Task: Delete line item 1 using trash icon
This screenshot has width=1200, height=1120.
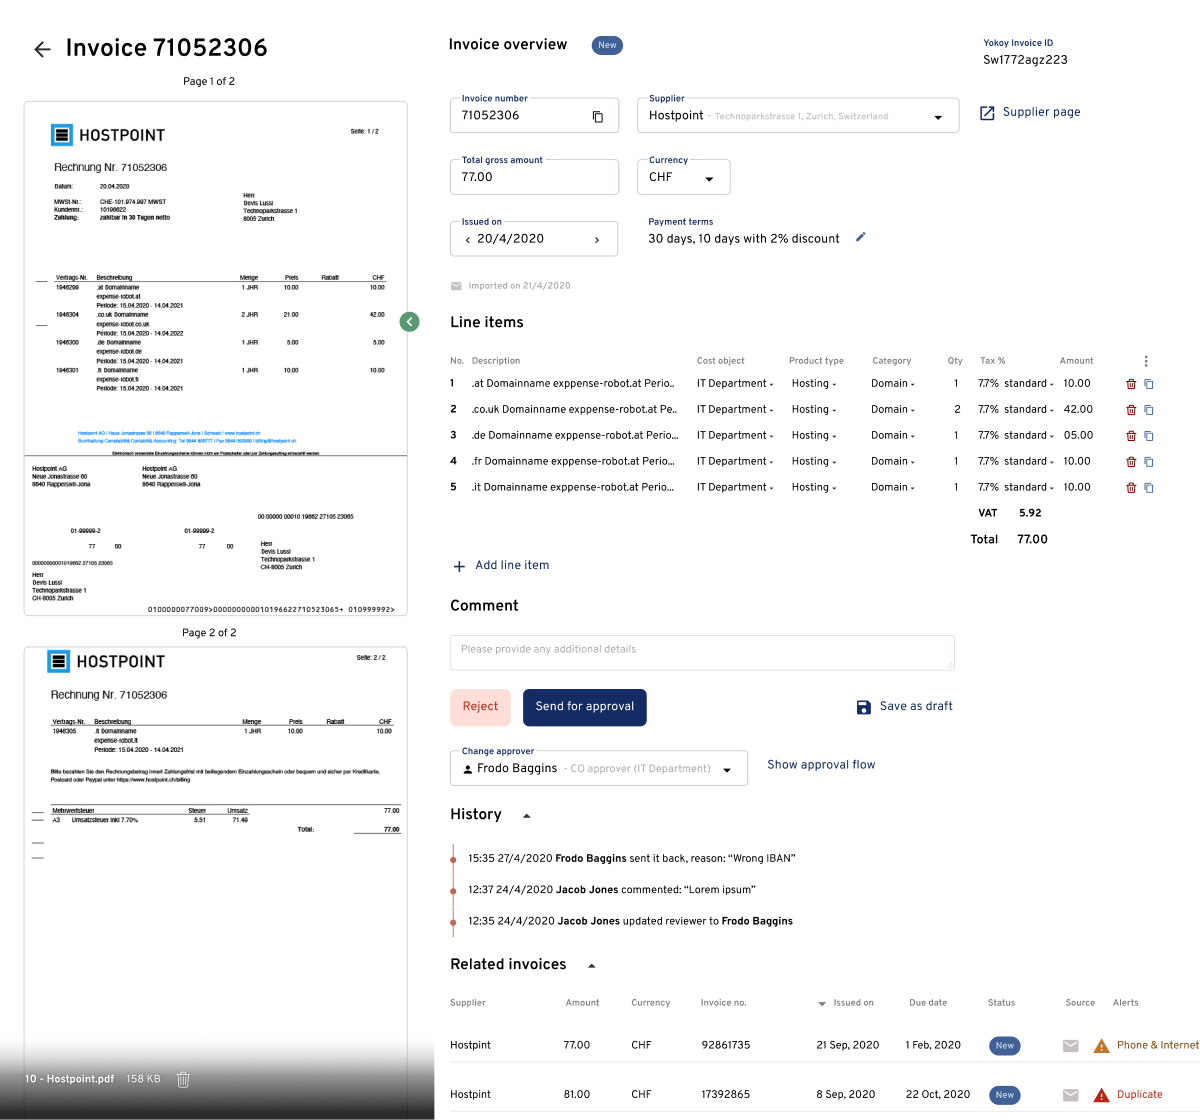Action: tap(1131, 384)
